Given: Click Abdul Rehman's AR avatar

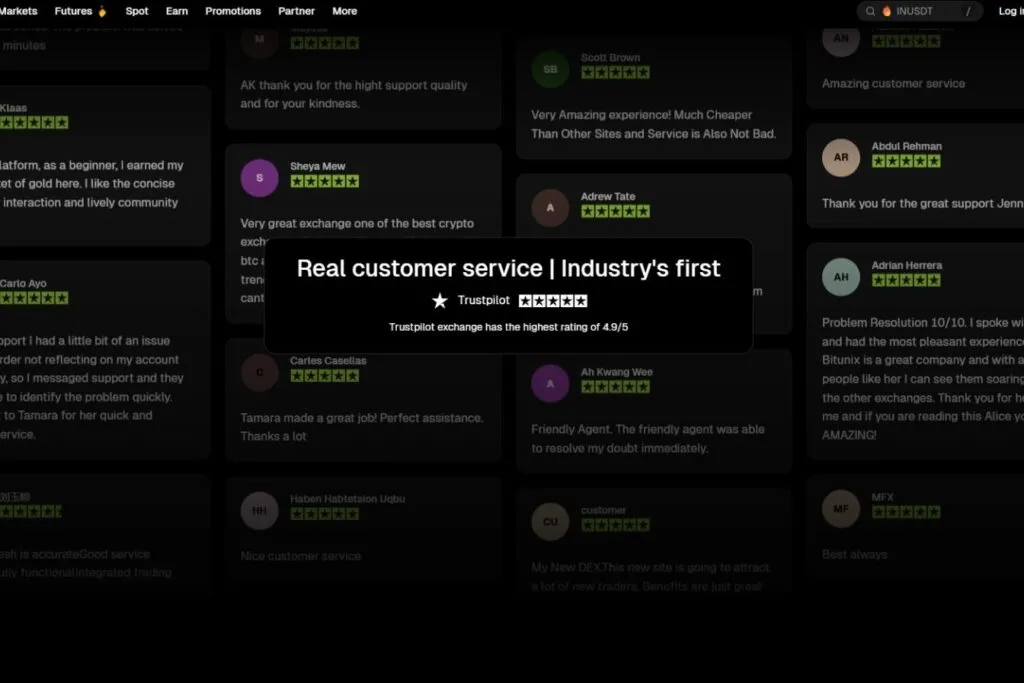Looking at the screenshot, I should coord(841,157).
